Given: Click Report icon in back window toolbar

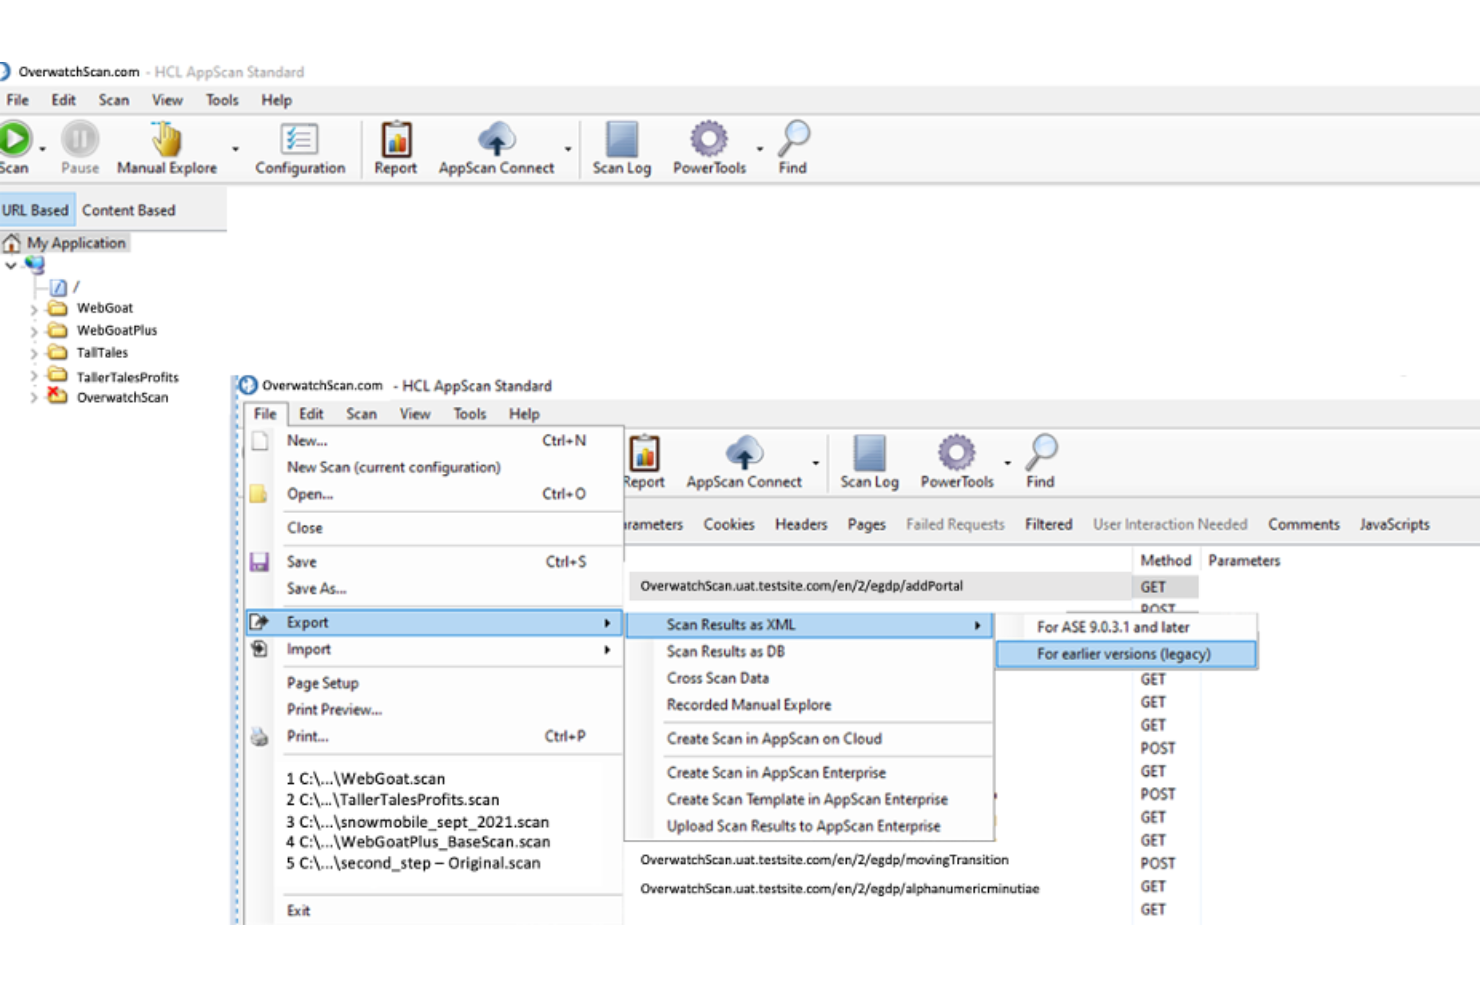Looking at the screenshot, I should coord(396,138).
